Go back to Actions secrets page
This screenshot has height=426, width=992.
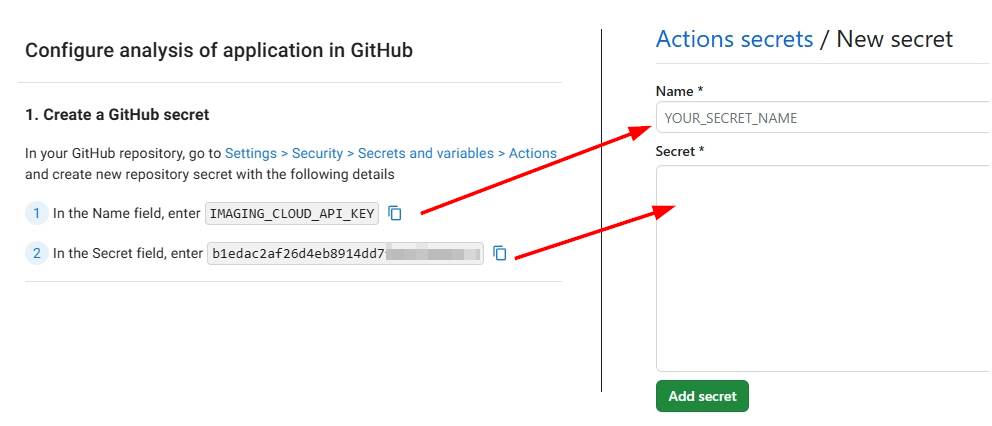pos(734,40)
